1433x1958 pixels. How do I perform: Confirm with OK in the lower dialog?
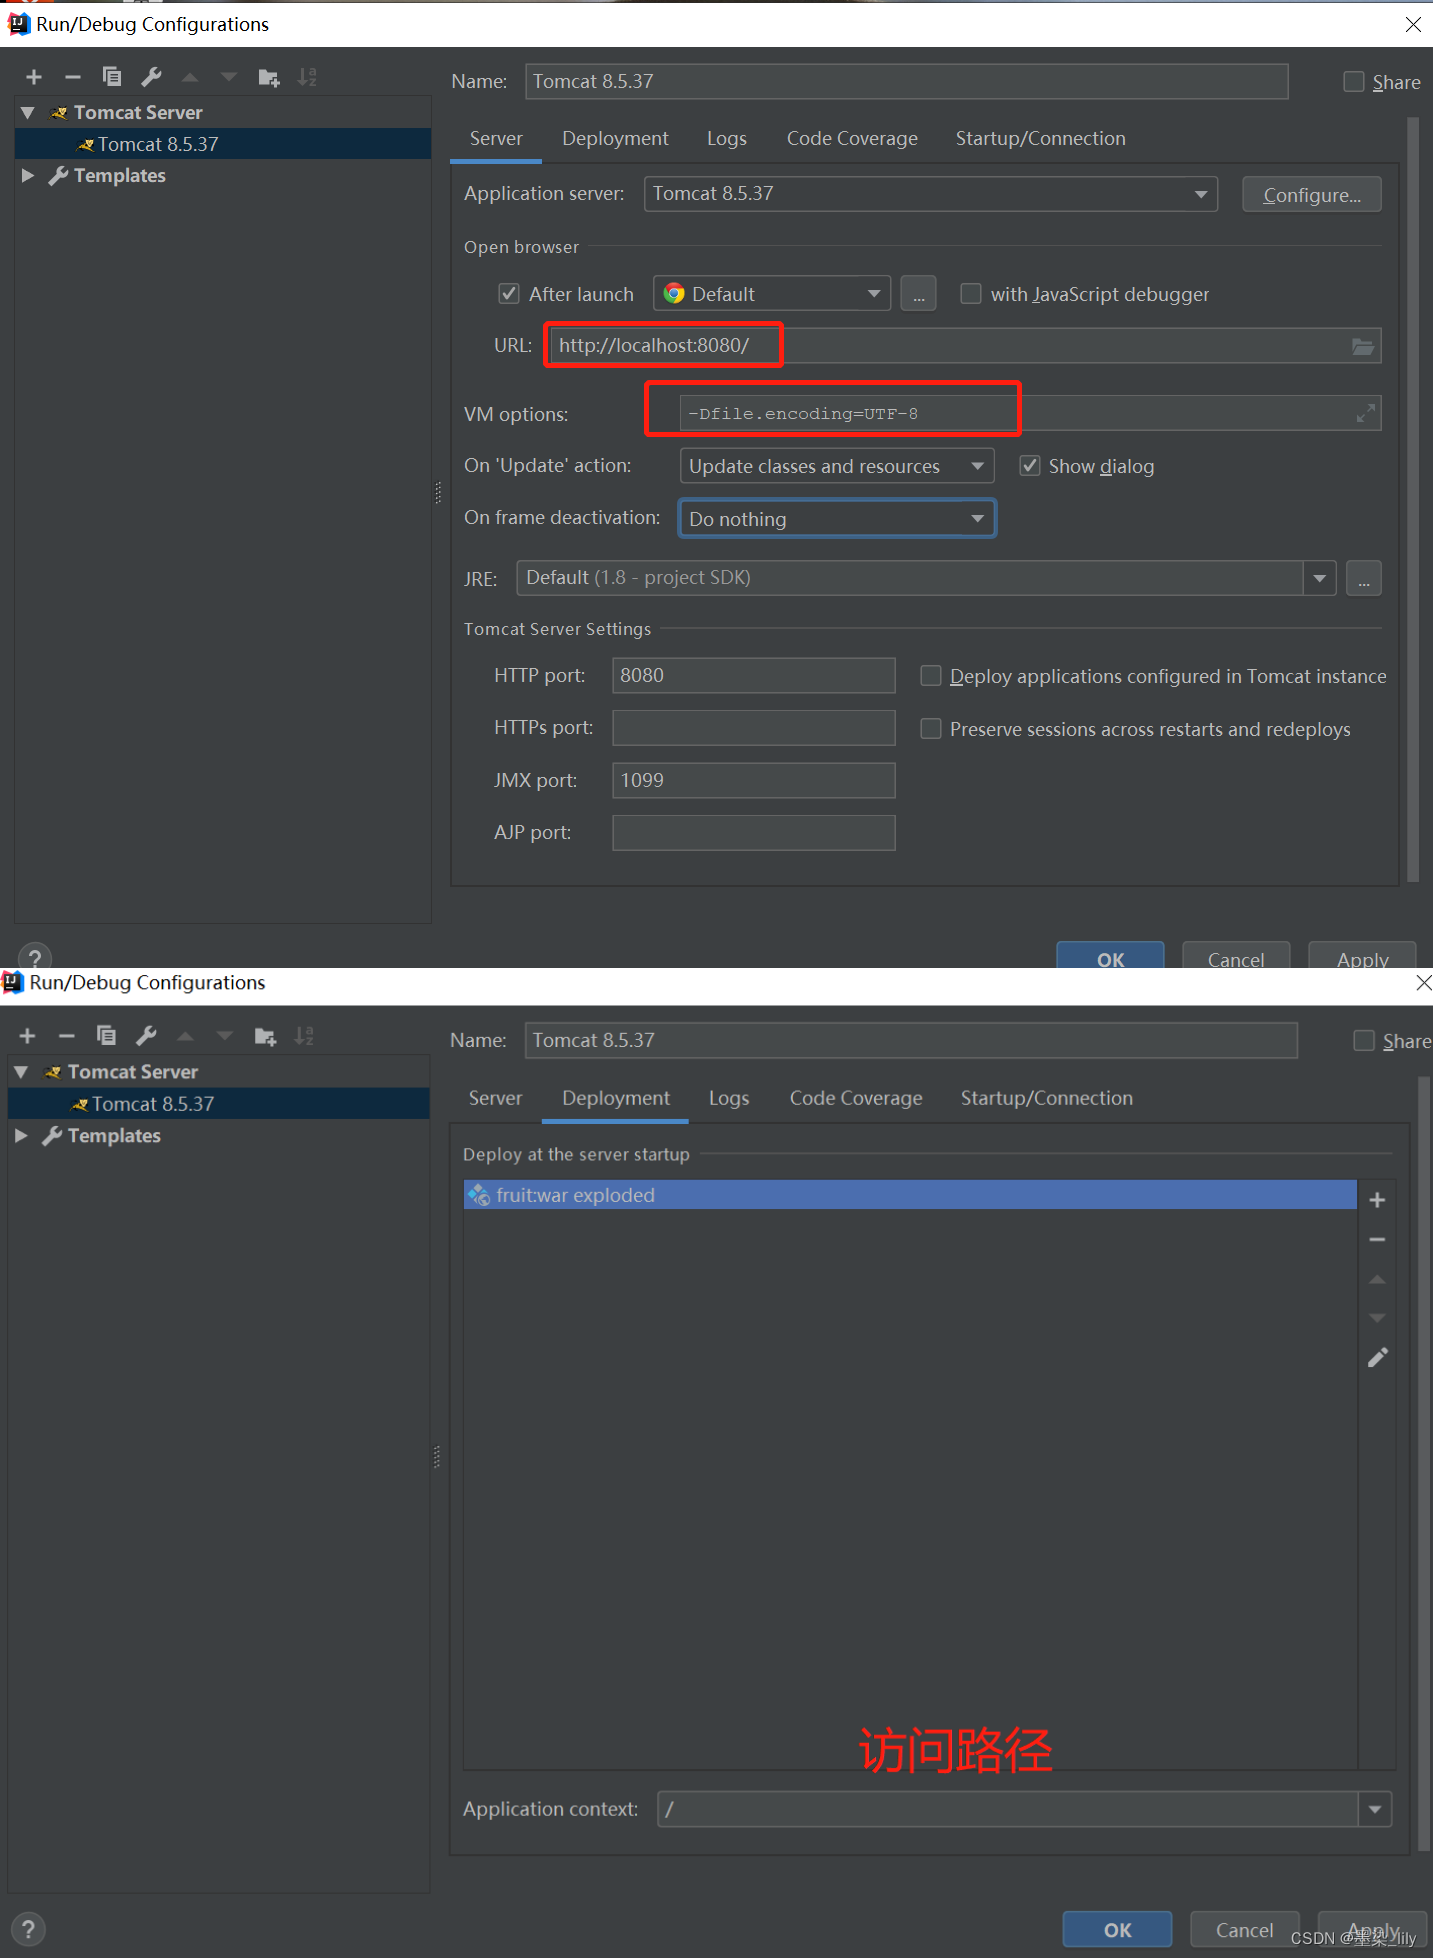[1117, 1930]
